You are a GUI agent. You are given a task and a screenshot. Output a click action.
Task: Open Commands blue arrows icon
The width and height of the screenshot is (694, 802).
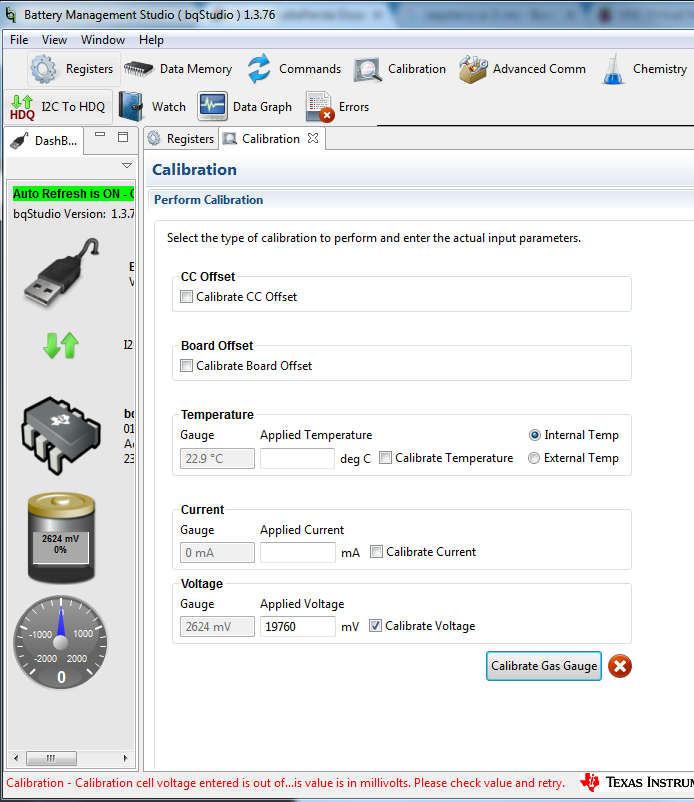[x=259, y=69]
